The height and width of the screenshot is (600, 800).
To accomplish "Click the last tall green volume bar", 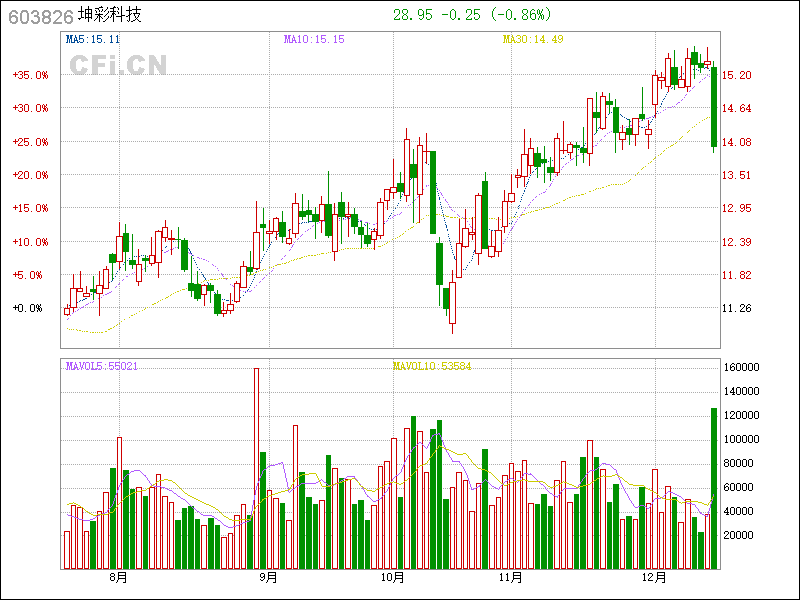I will click(x=714, y=488).
